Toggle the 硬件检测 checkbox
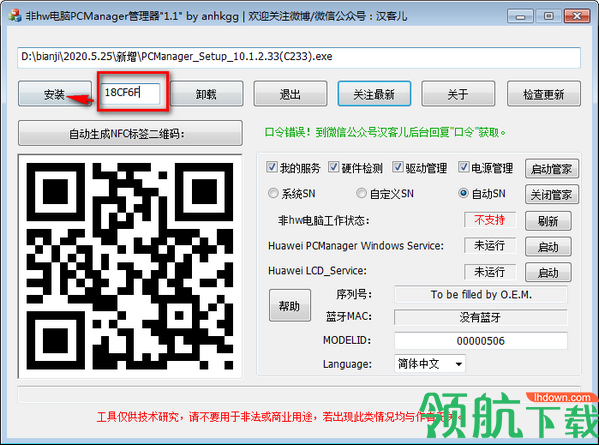Screen dimensions: 599x445 pos(333,167)
